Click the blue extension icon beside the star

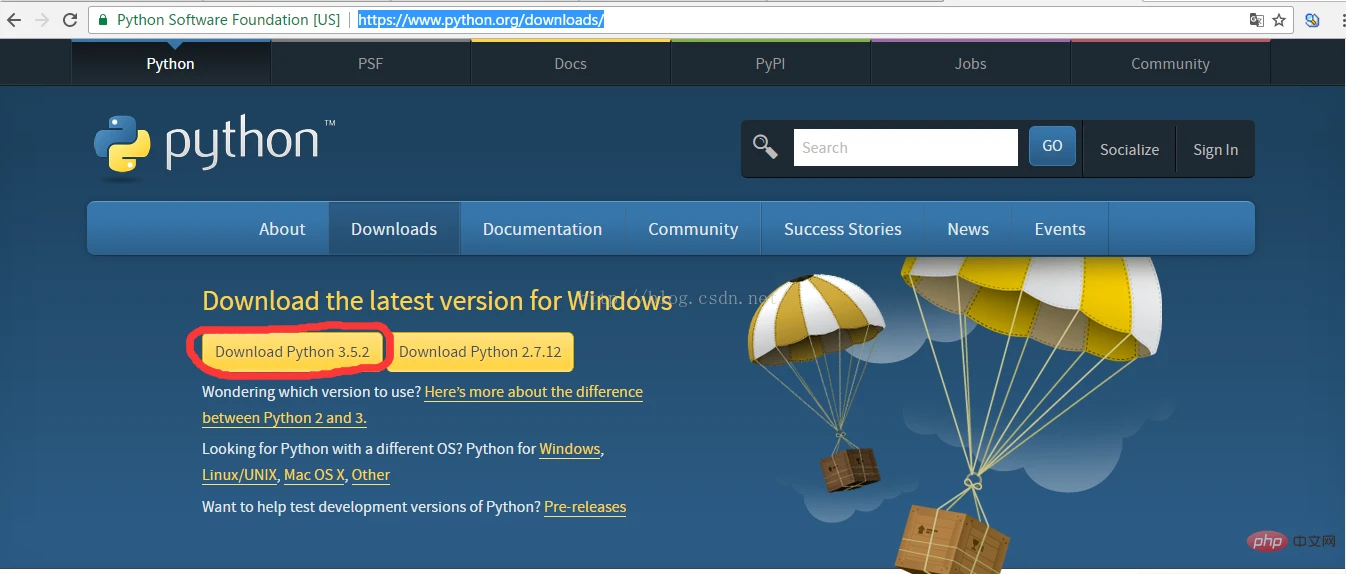pyautogui.click(x=1312, y=20)
